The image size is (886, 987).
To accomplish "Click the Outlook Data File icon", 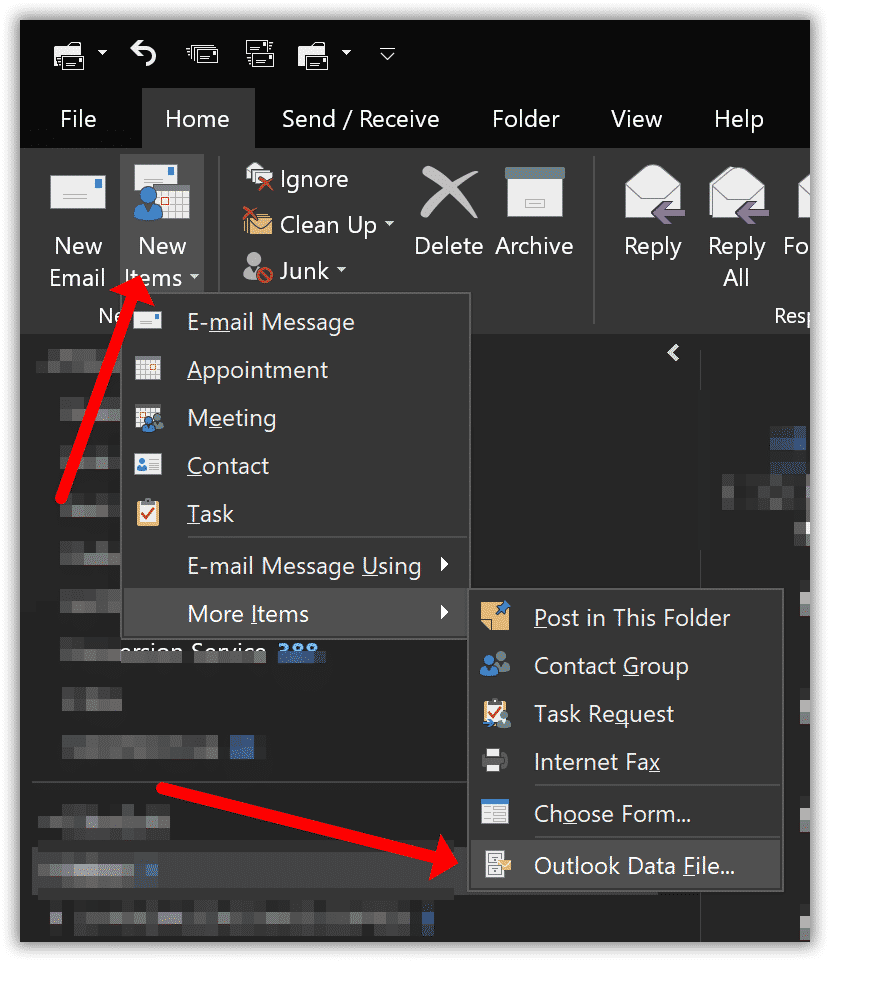I will (x=498, y=864).
